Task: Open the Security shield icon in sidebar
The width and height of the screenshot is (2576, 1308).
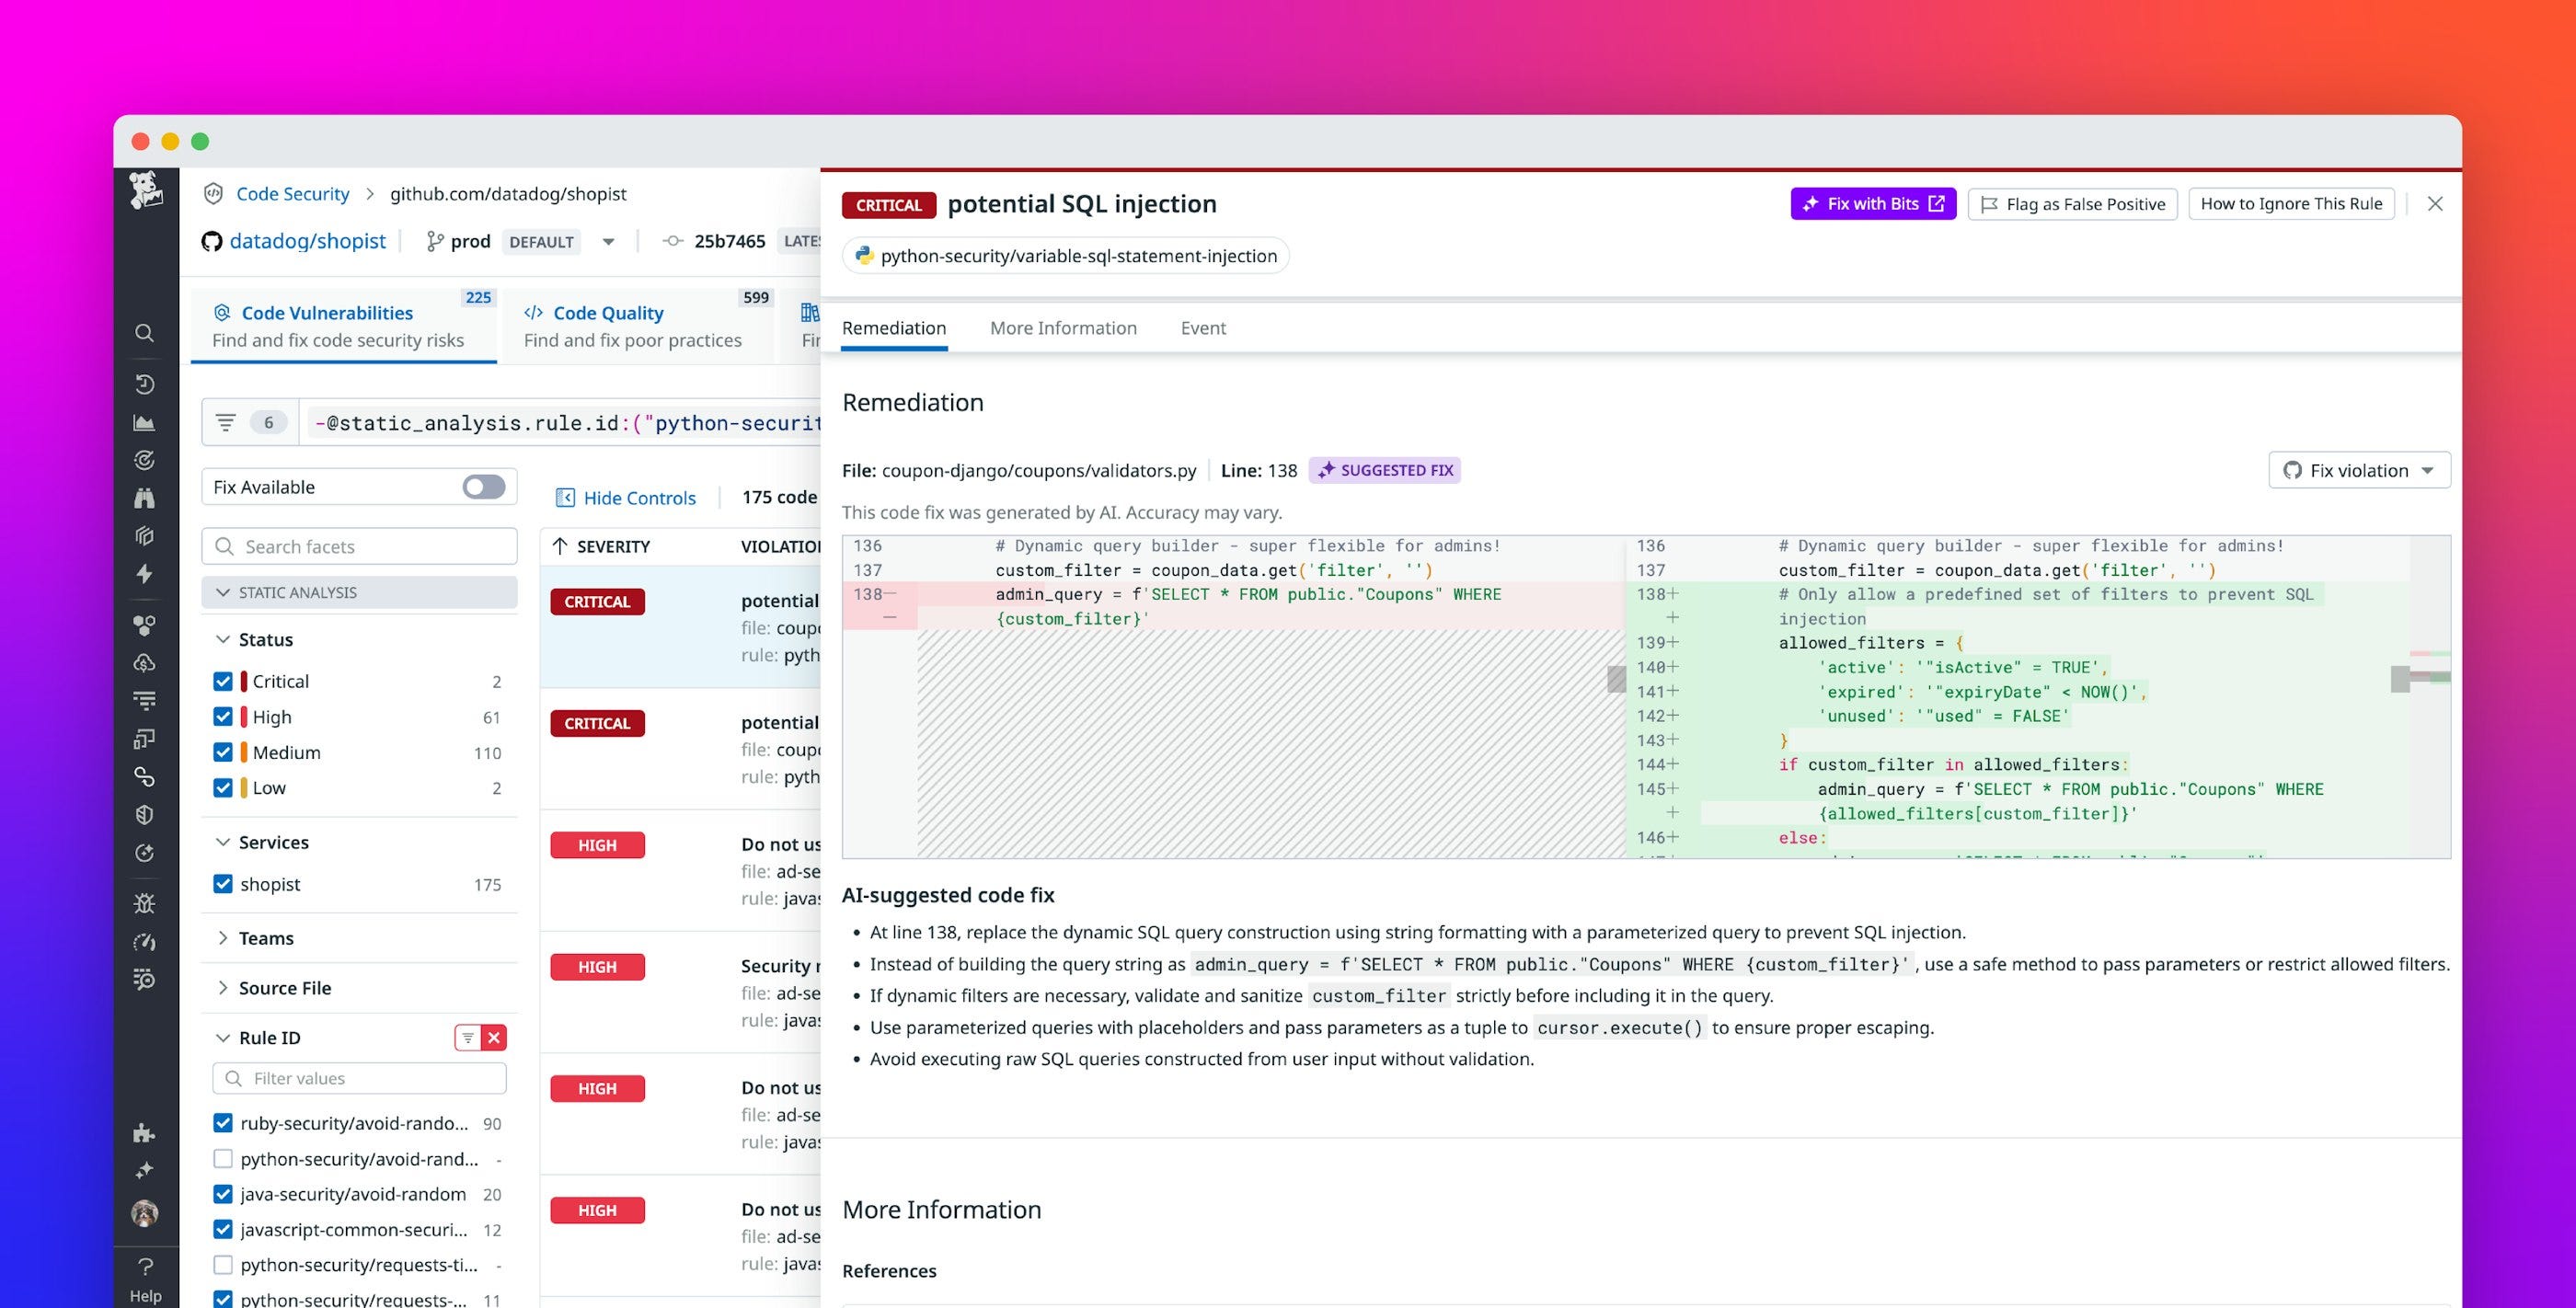Action: (x=145, y=814)
